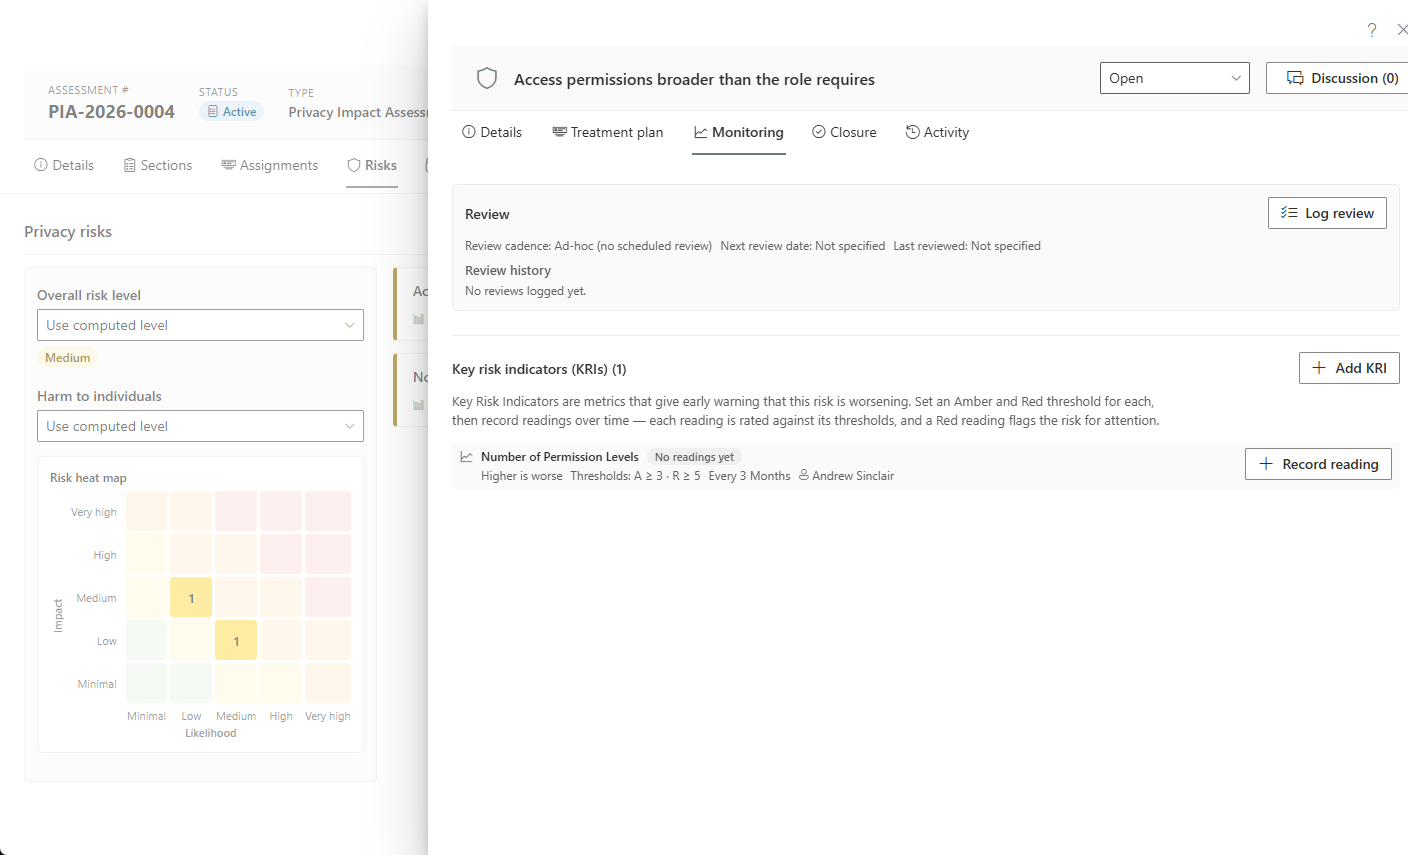Screen dimensions: 1408x855
Task: Open the risk status dropdown showing Open
Action: [x=1175, y=78]
